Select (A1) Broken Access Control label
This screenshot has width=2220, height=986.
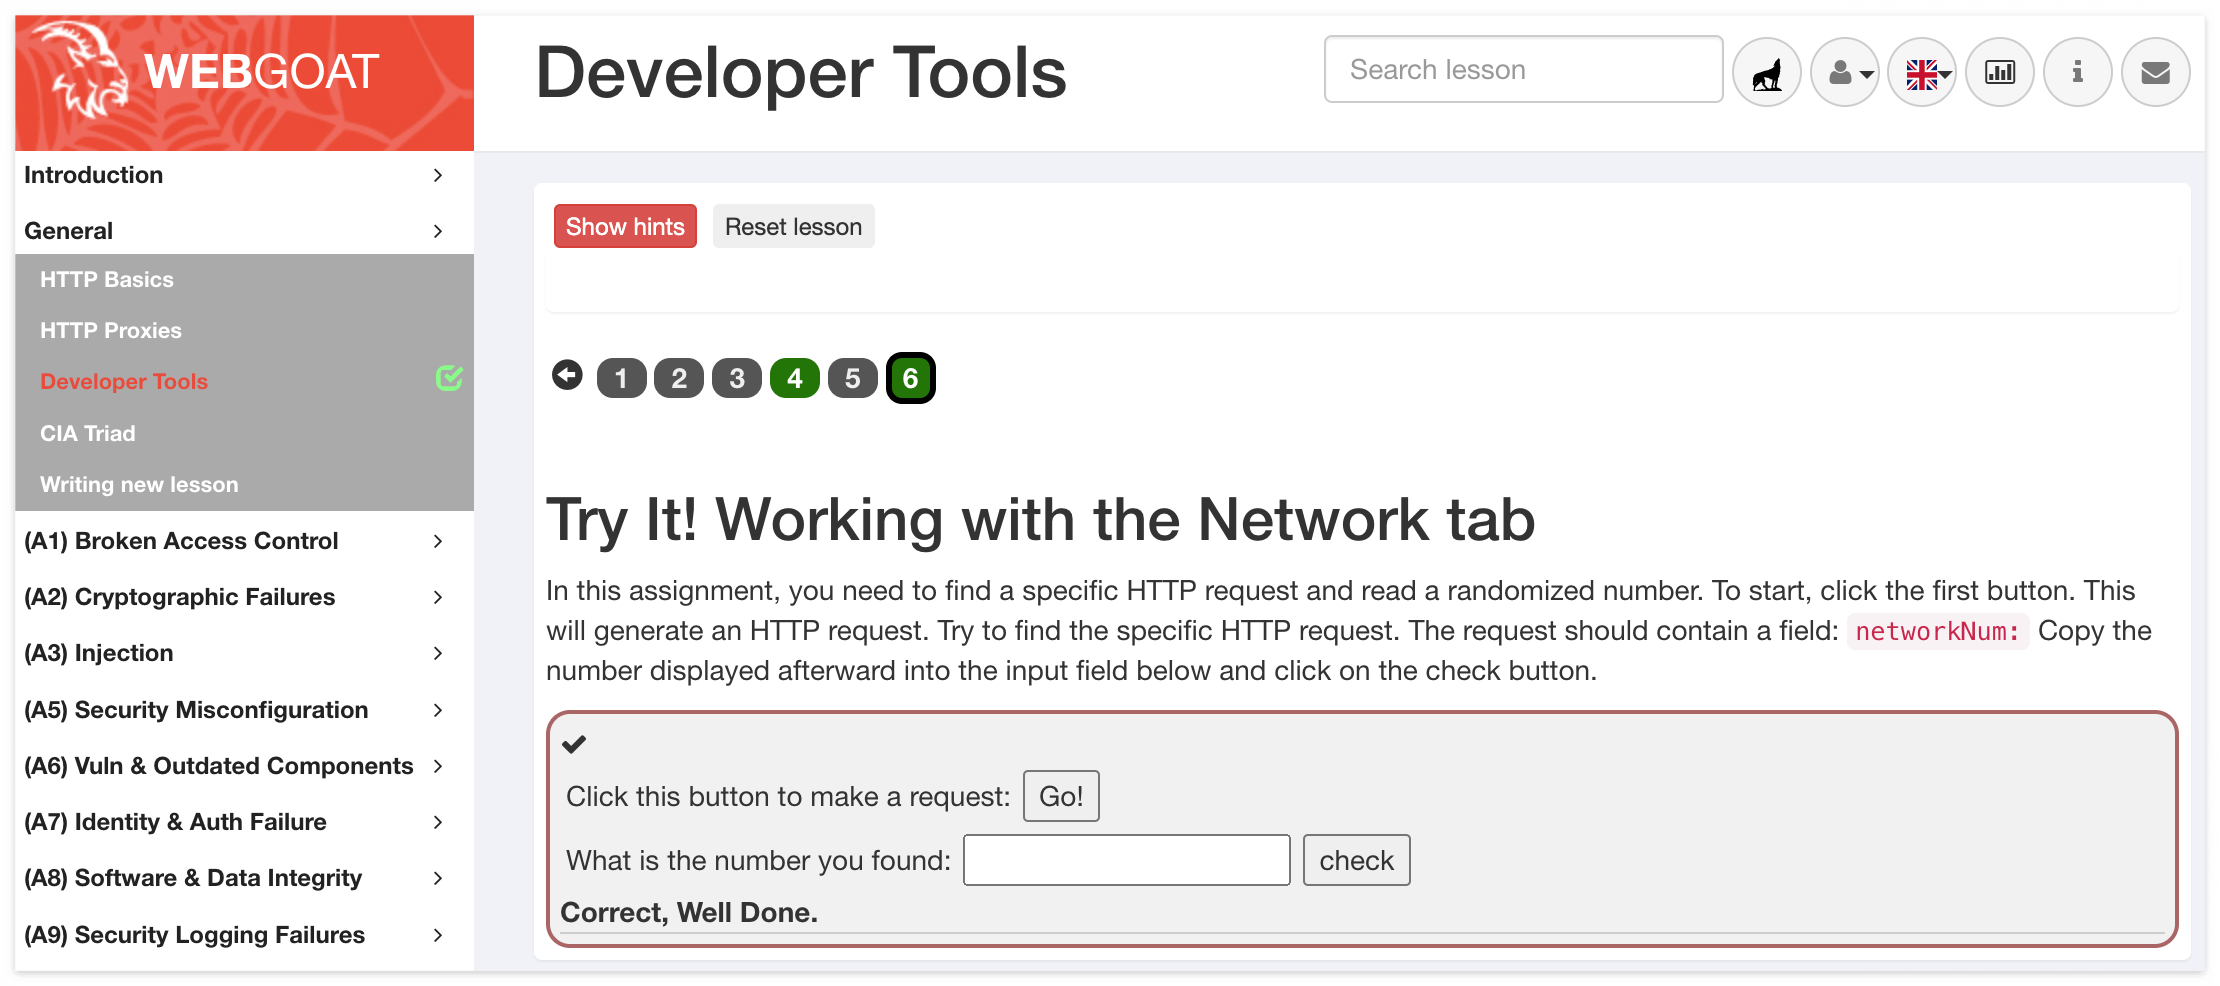click(x=181, y=541)
